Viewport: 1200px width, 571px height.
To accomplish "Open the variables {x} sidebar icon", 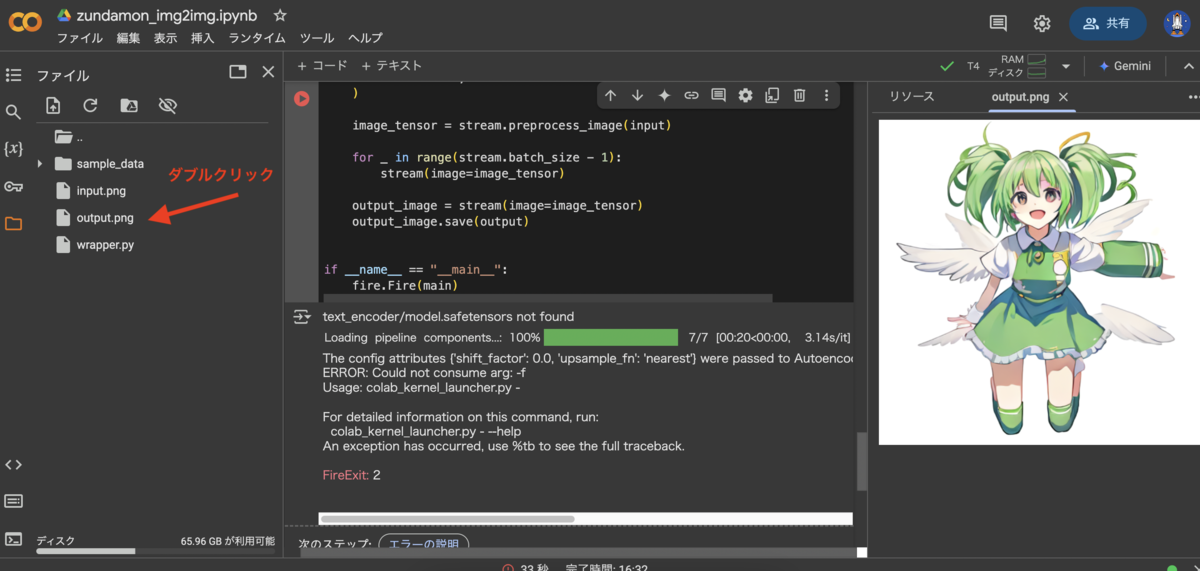I will click(x=13, y=149).
